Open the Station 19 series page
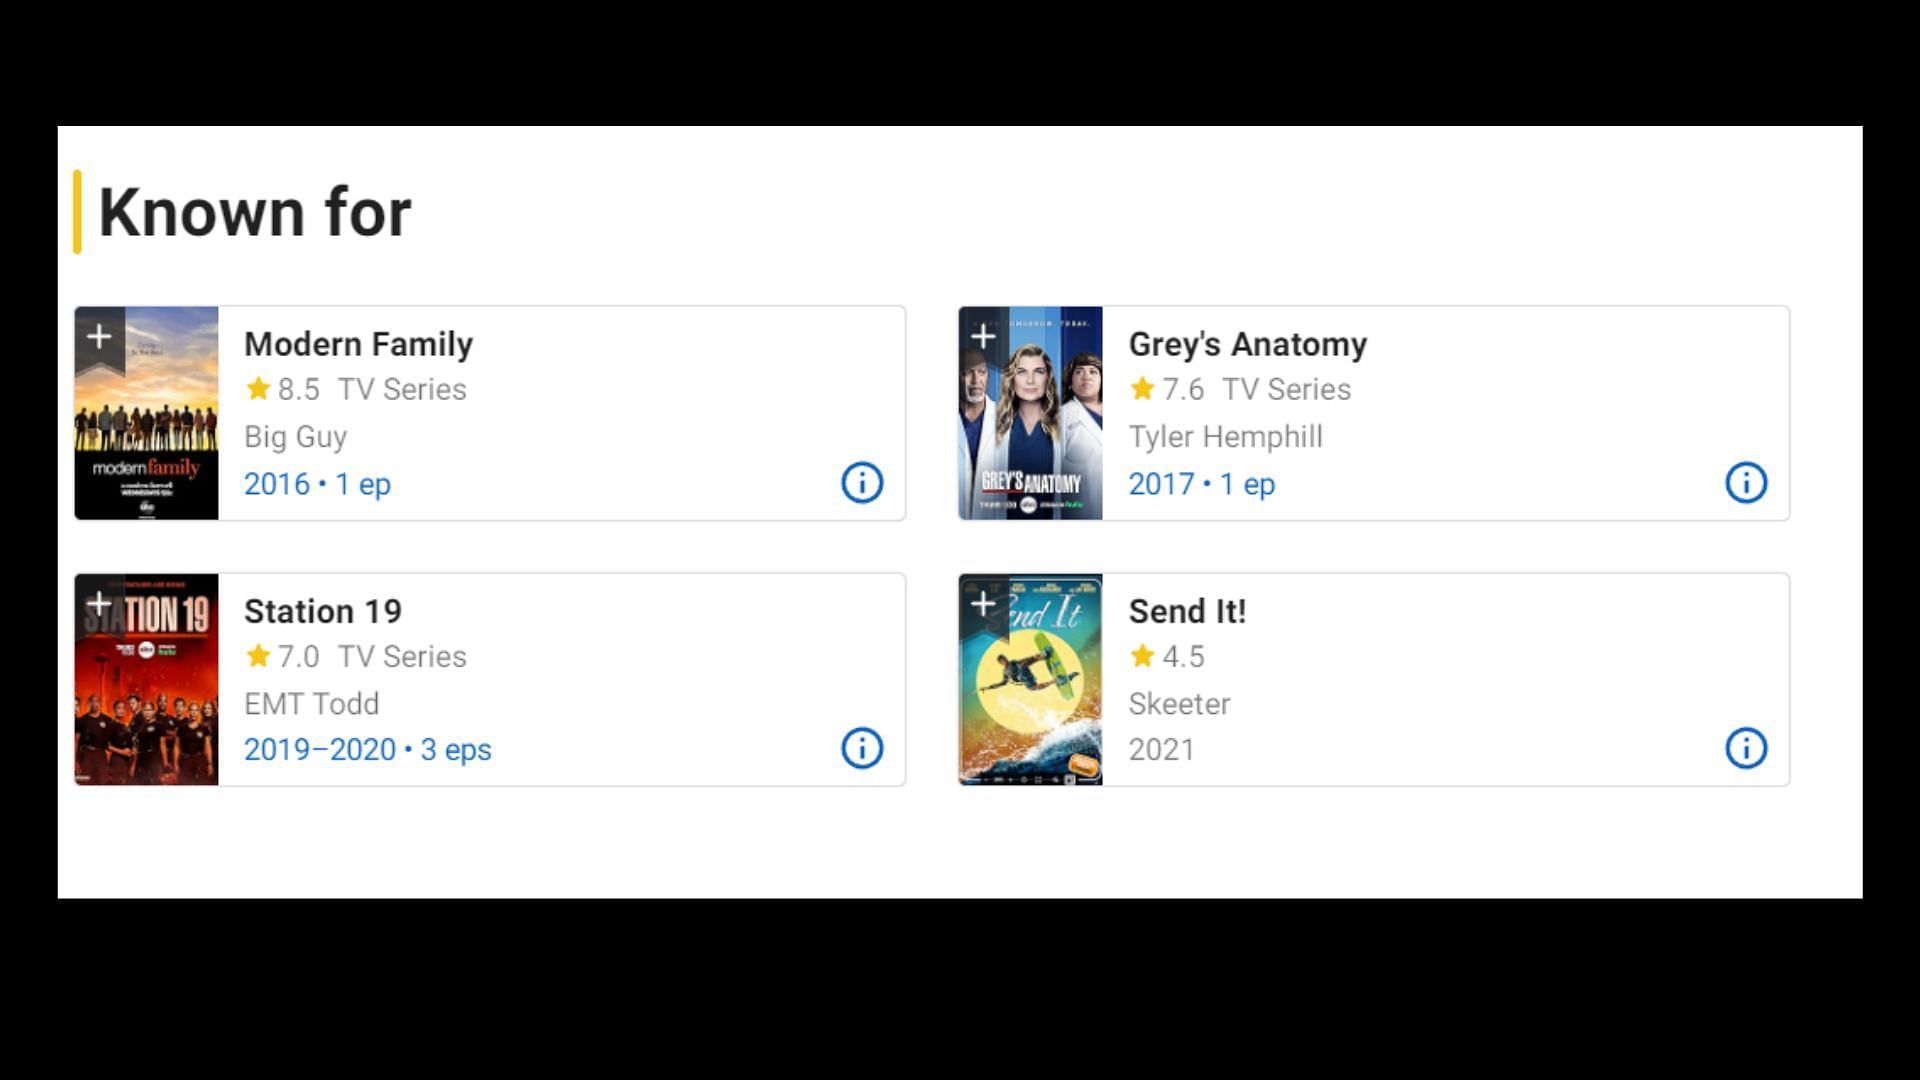The height and width of the screenshot is (1080, 1920). (322, 611)
